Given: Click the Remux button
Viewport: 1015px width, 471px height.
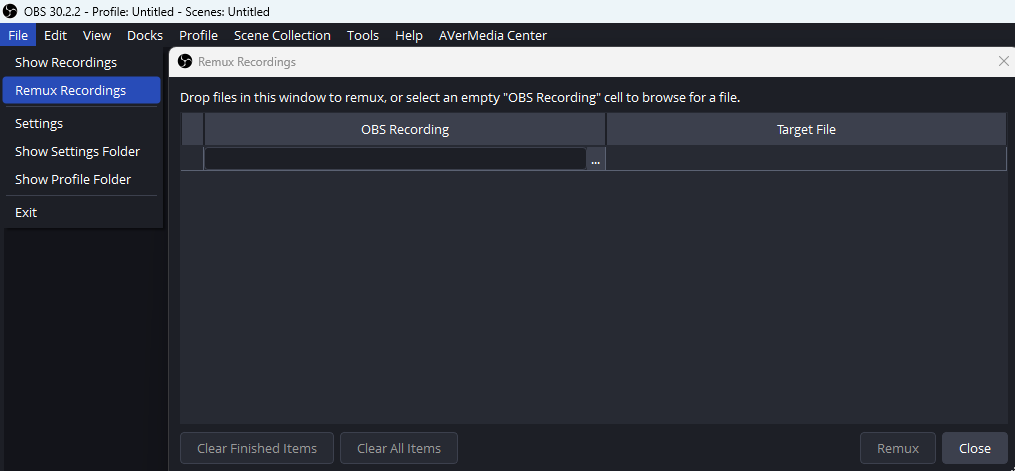Looking at the screenshot, I should point(897,448).
